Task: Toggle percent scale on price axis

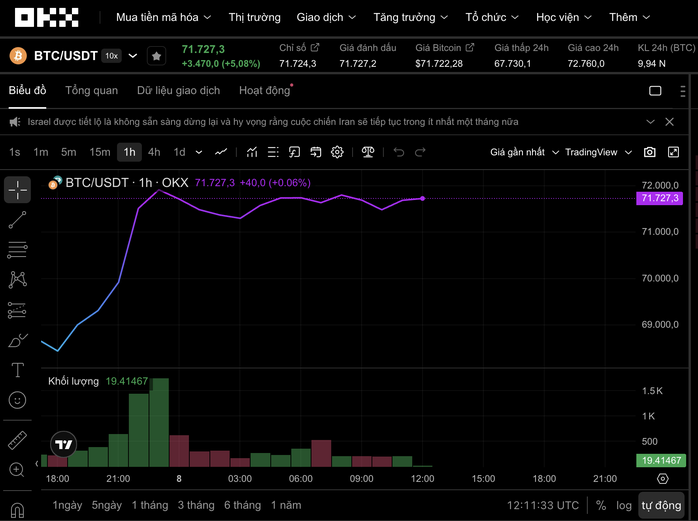Action: coord(601,505)
